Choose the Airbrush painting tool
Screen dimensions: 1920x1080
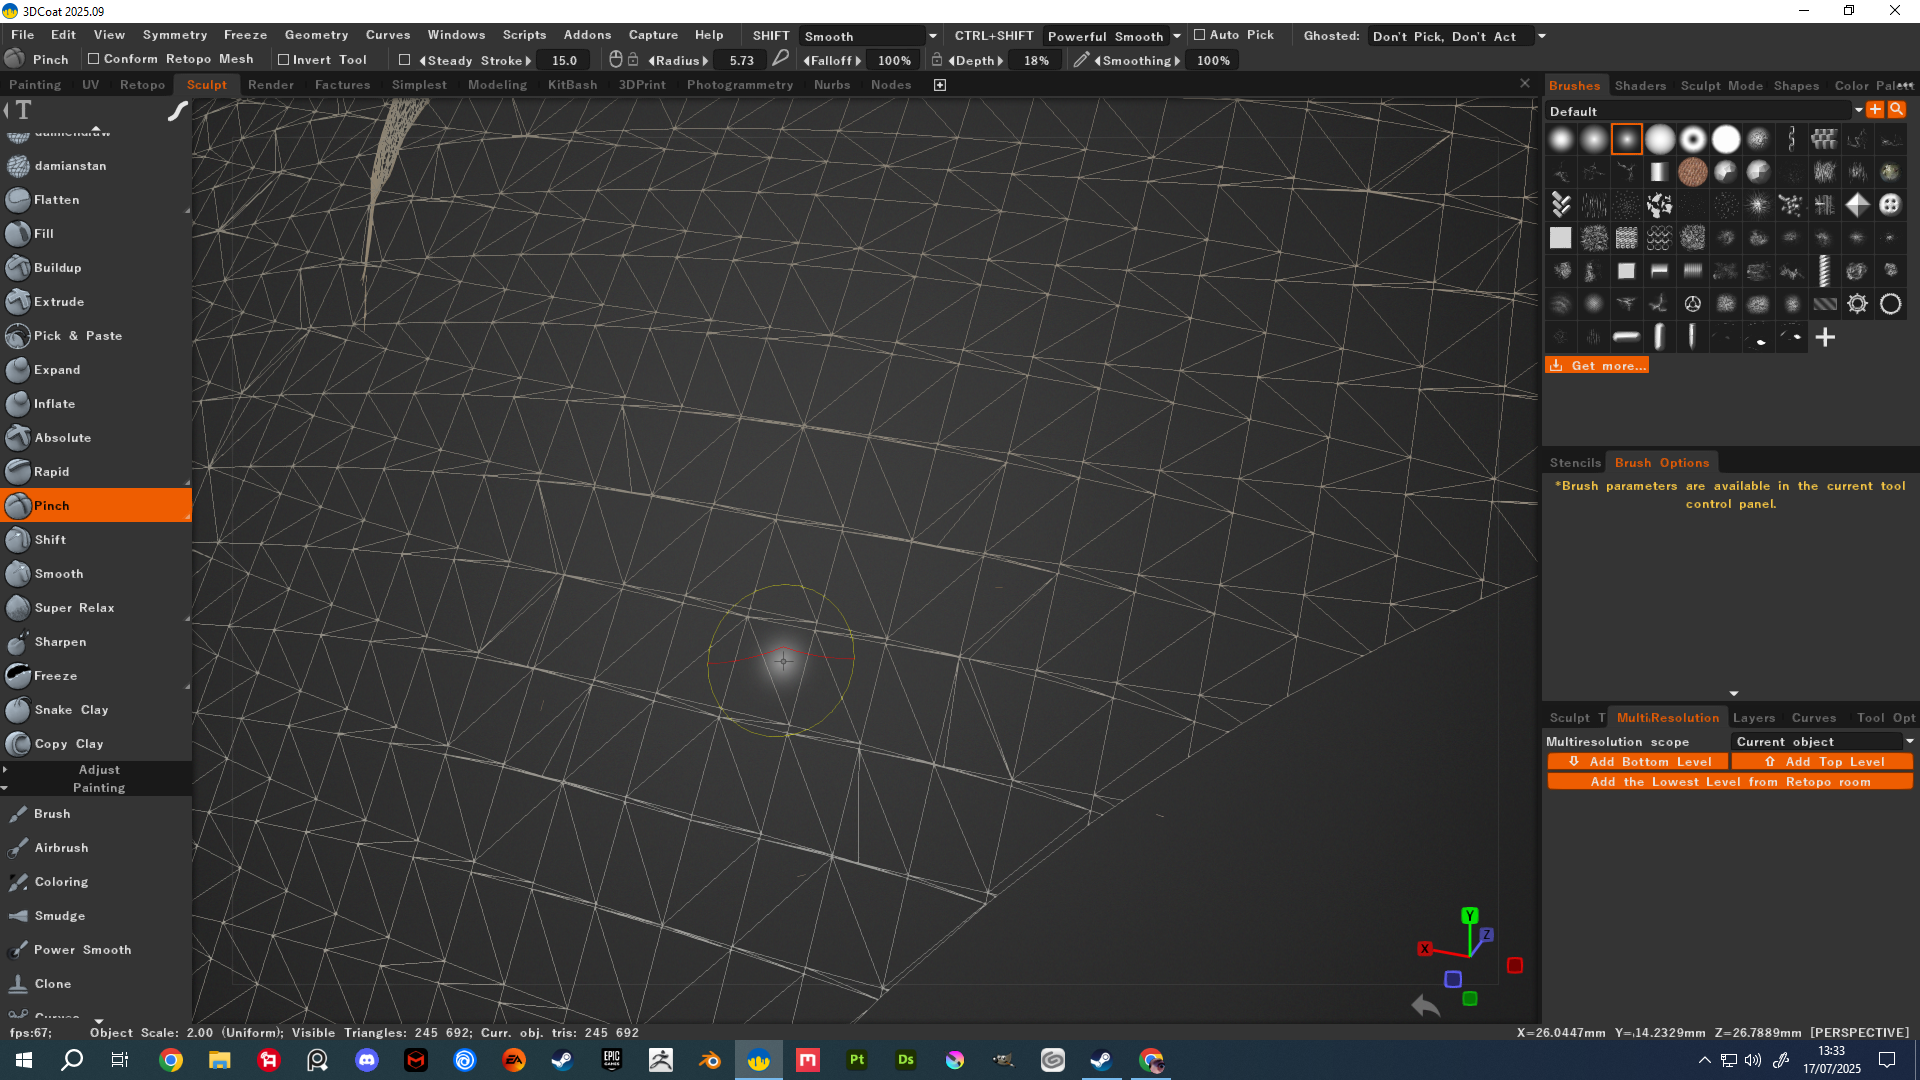click(61, 848)
